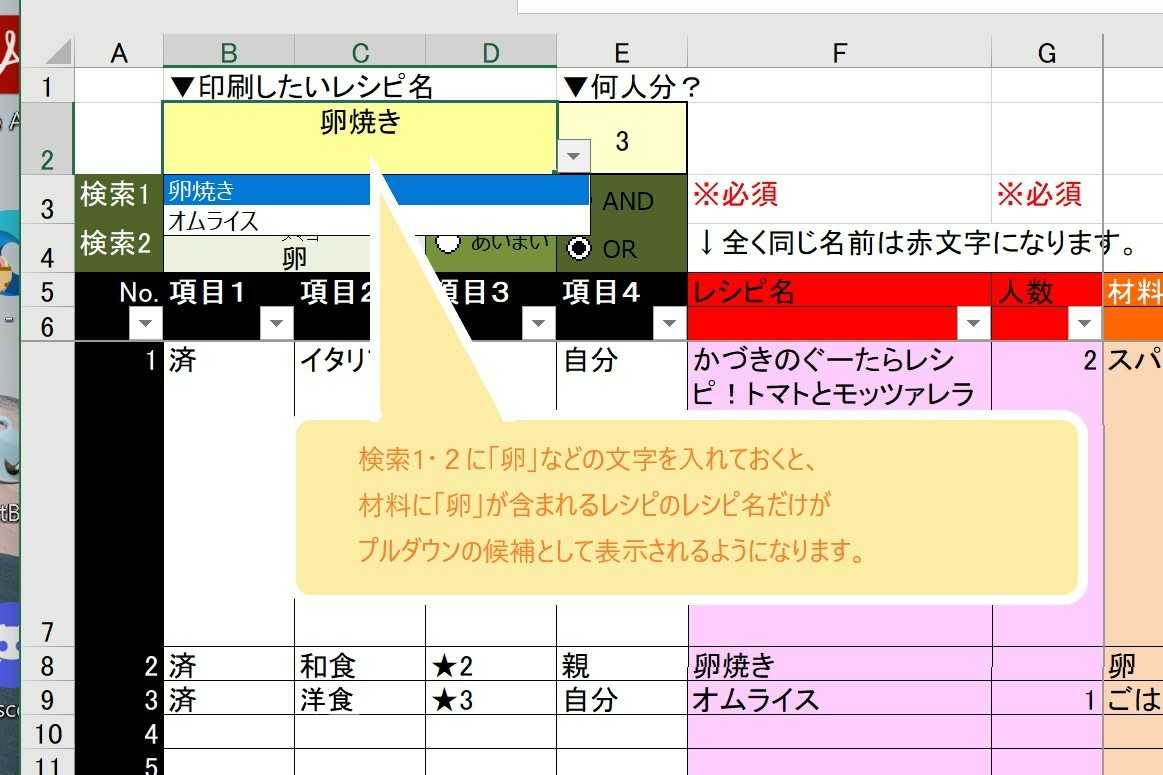Click the yellow recipe cell showing 卵焼き
Image resolution: width=1163 pixels, height=775 pixels.
tap(360, 139)
